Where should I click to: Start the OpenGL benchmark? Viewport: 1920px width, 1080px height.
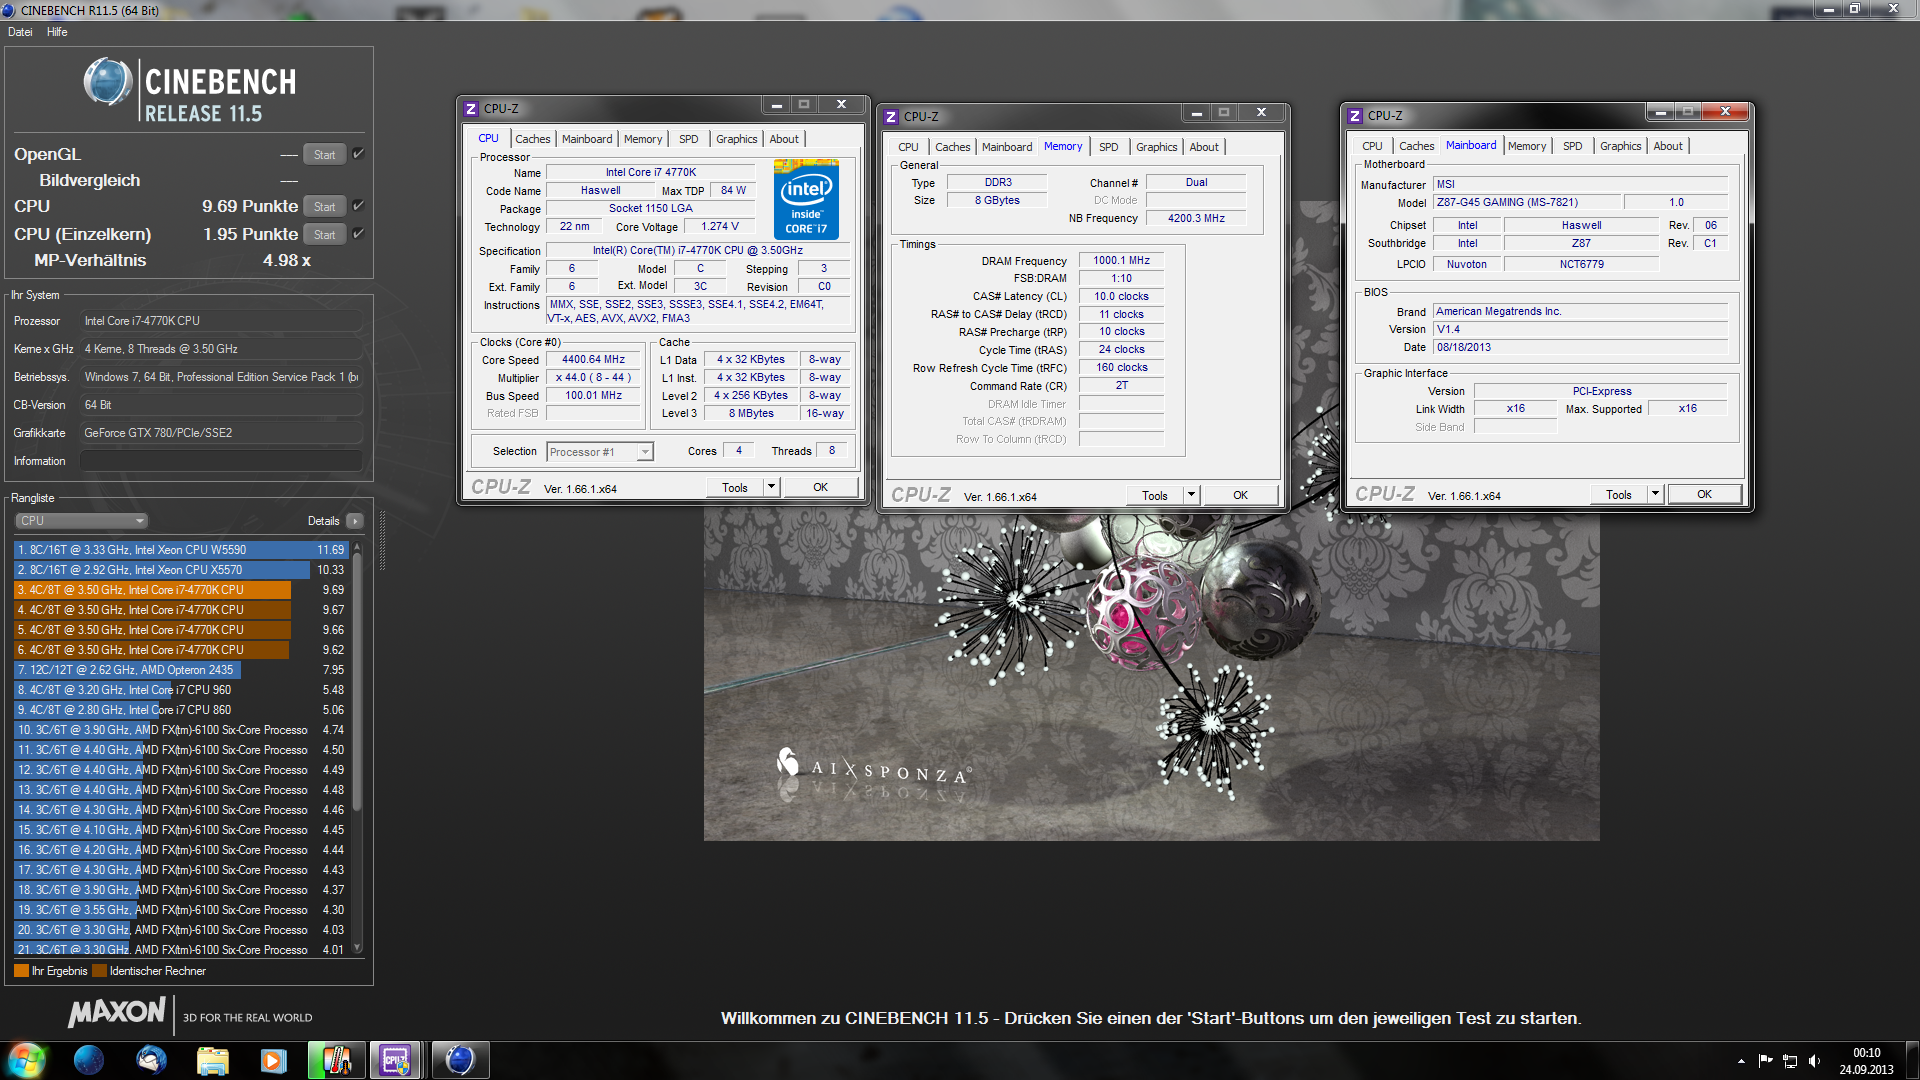point(325,155)
